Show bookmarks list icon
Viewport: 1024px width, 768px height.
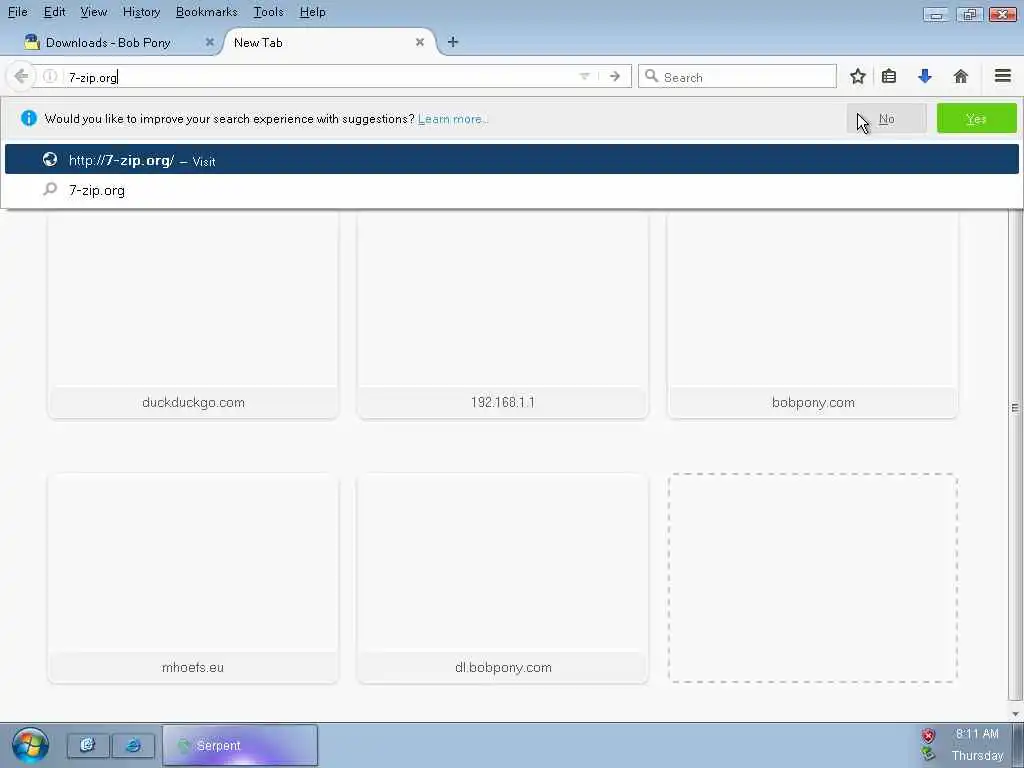point(889,76)
